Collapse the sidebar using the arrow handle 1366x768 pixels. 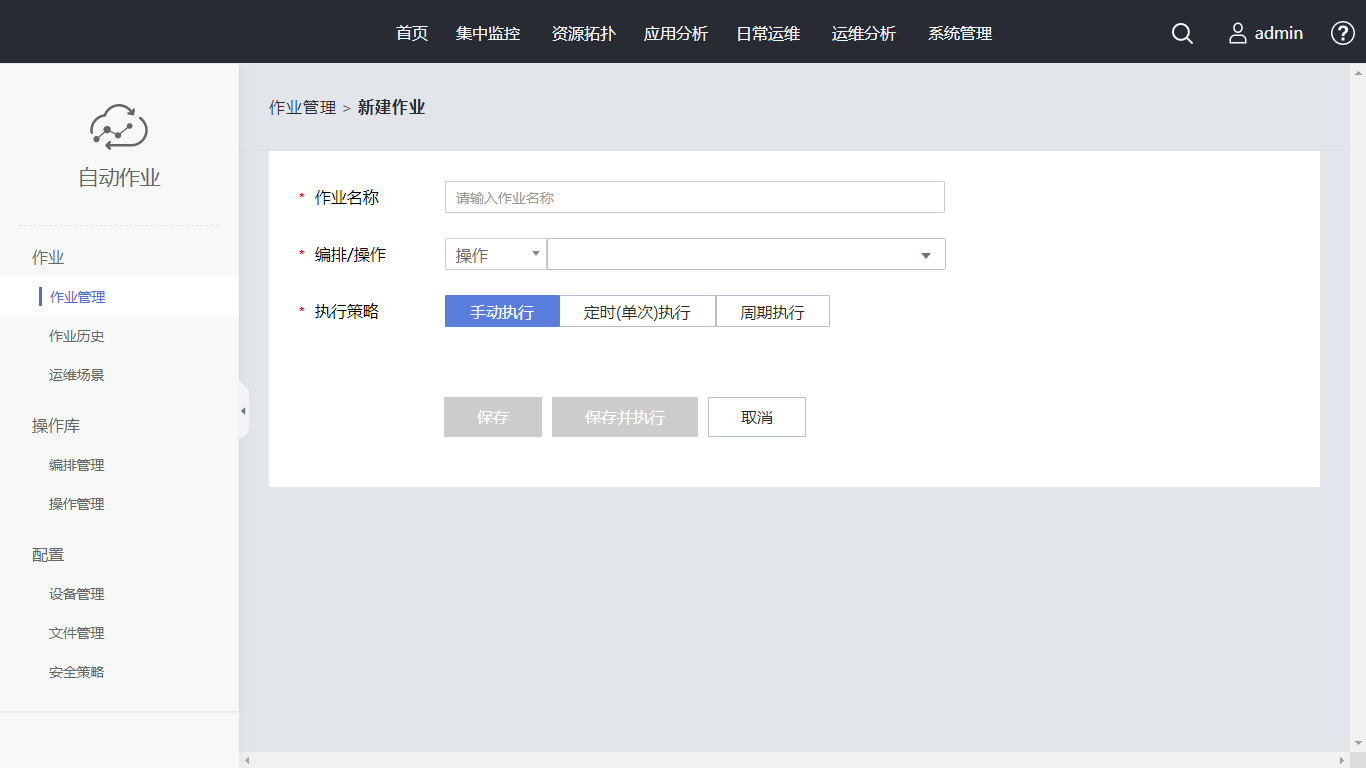[x=243, y=411]
